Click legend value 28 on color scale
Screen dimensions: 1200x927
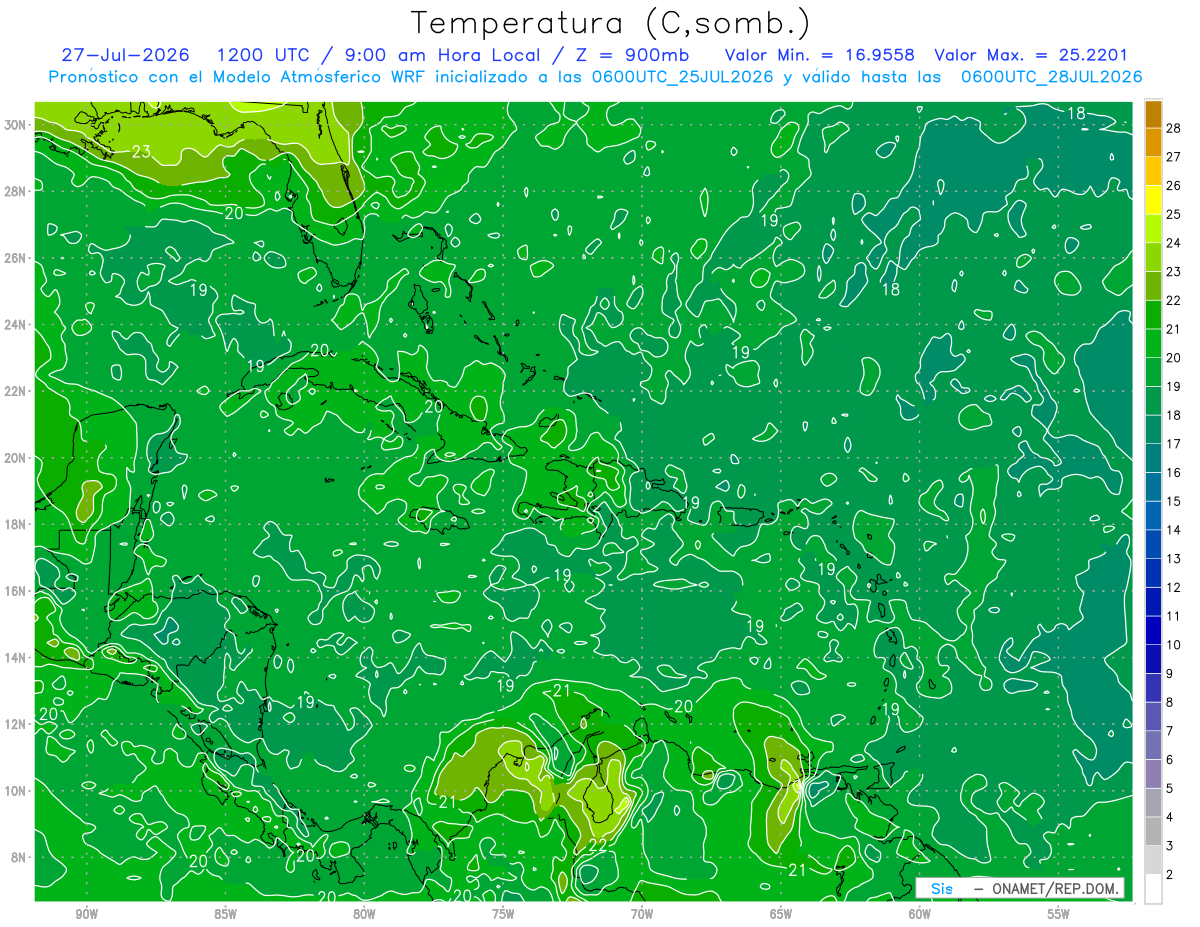coord(1174,129)
